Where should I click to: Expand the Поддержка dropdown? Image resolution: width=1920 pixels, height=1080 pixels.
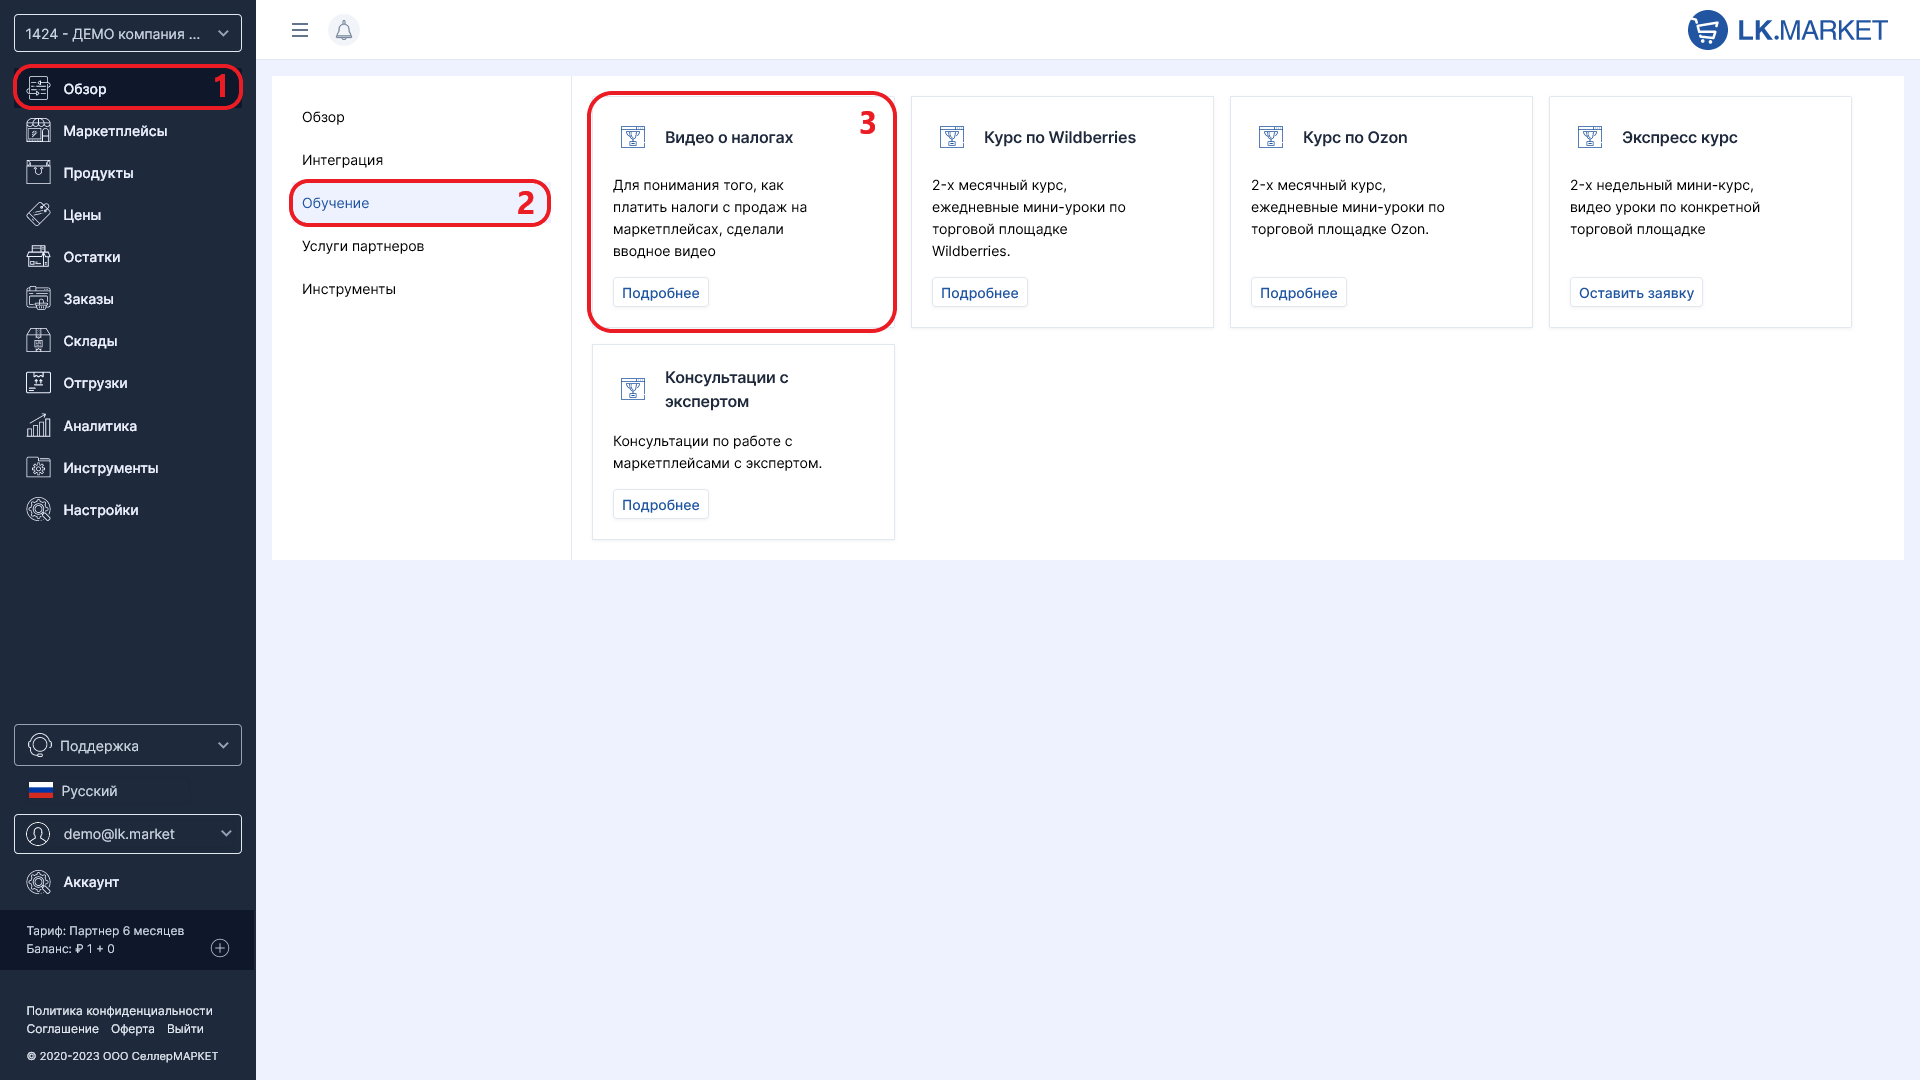[128, 745]
